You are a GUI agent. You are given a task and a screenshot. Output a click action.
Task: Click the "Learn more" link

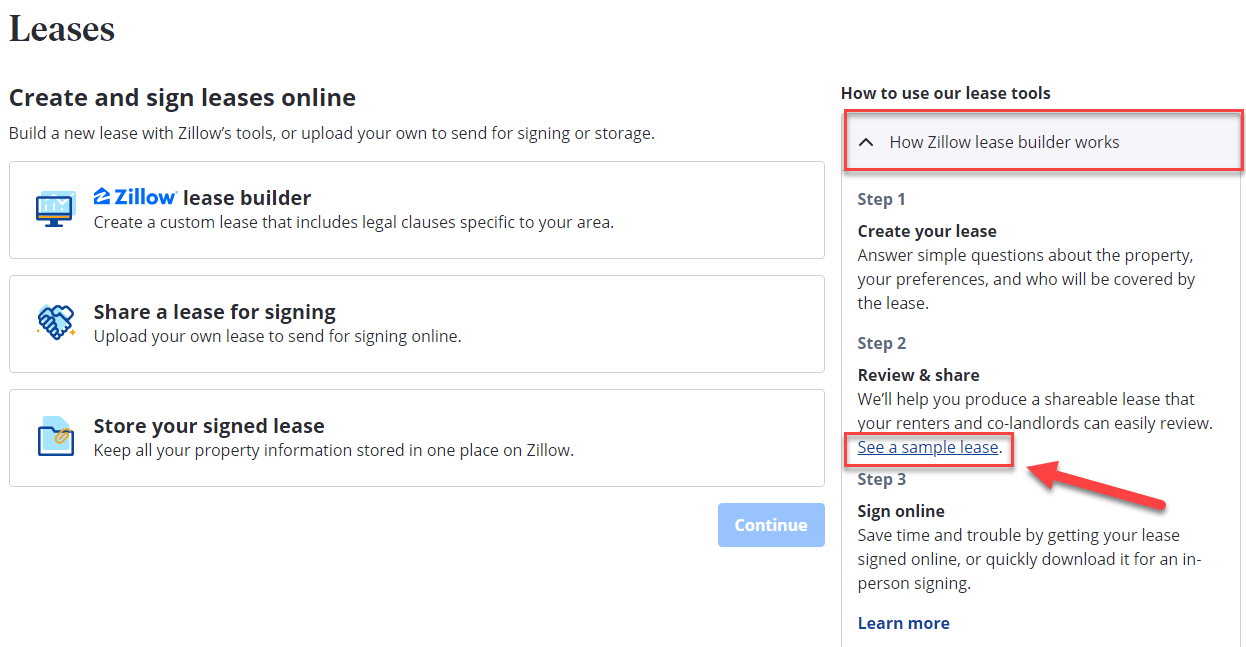903,622
